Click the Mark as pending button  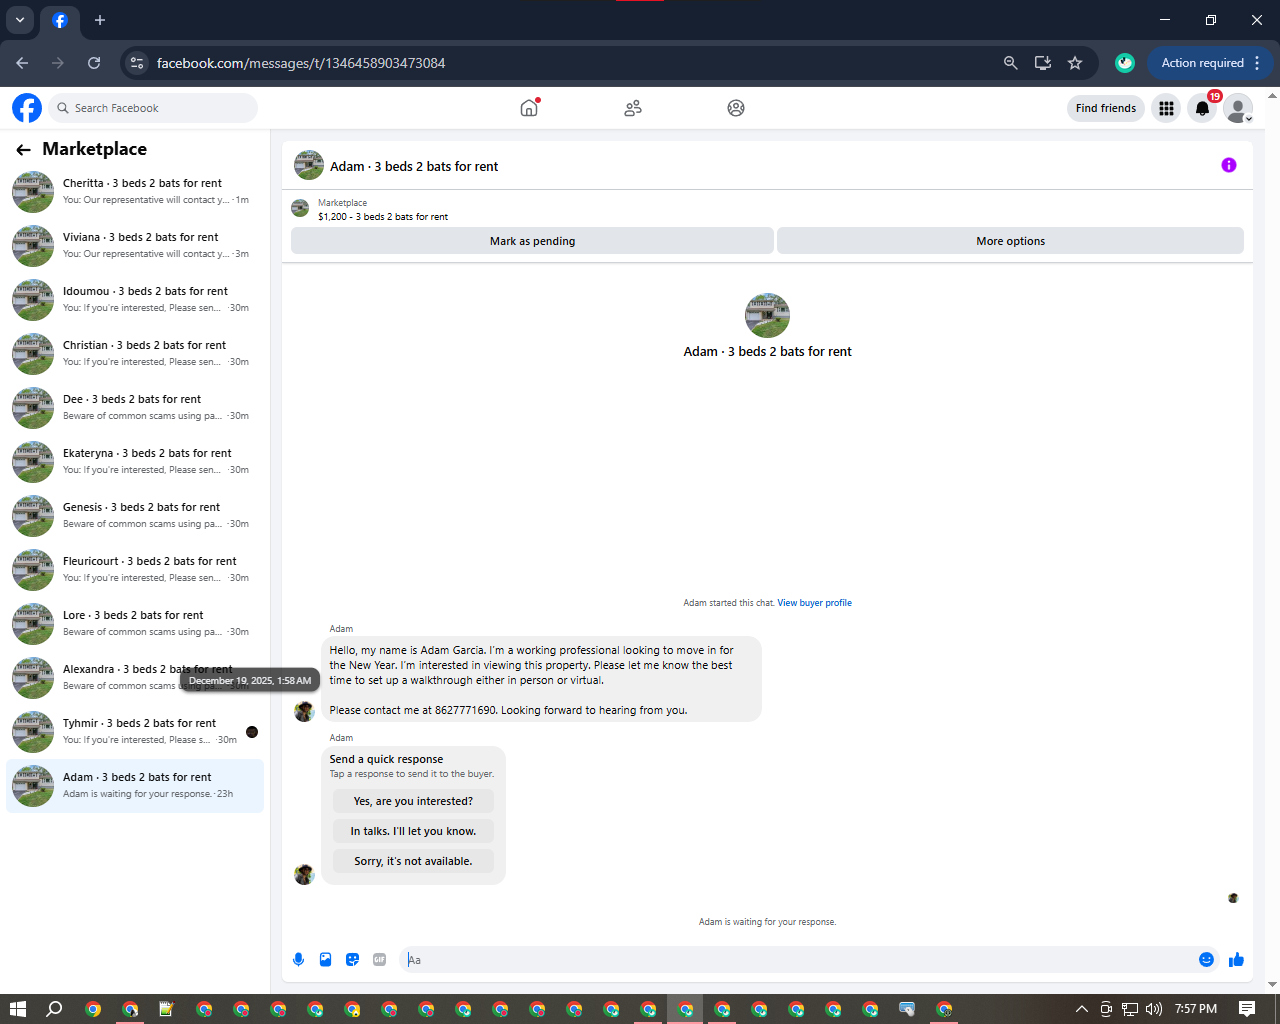click(532, 241)
